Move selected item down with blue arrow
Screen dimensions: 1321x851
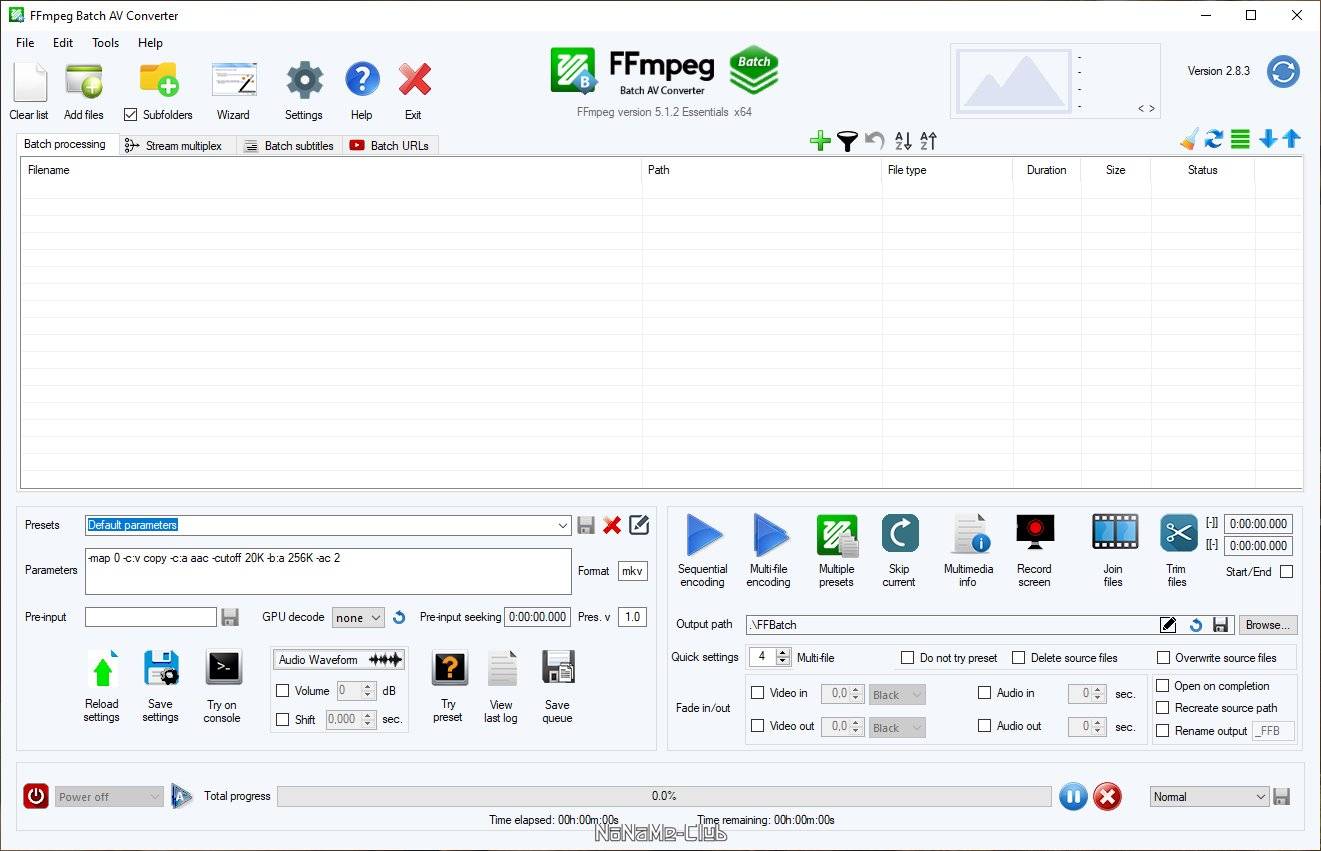tap(1268, 139)
